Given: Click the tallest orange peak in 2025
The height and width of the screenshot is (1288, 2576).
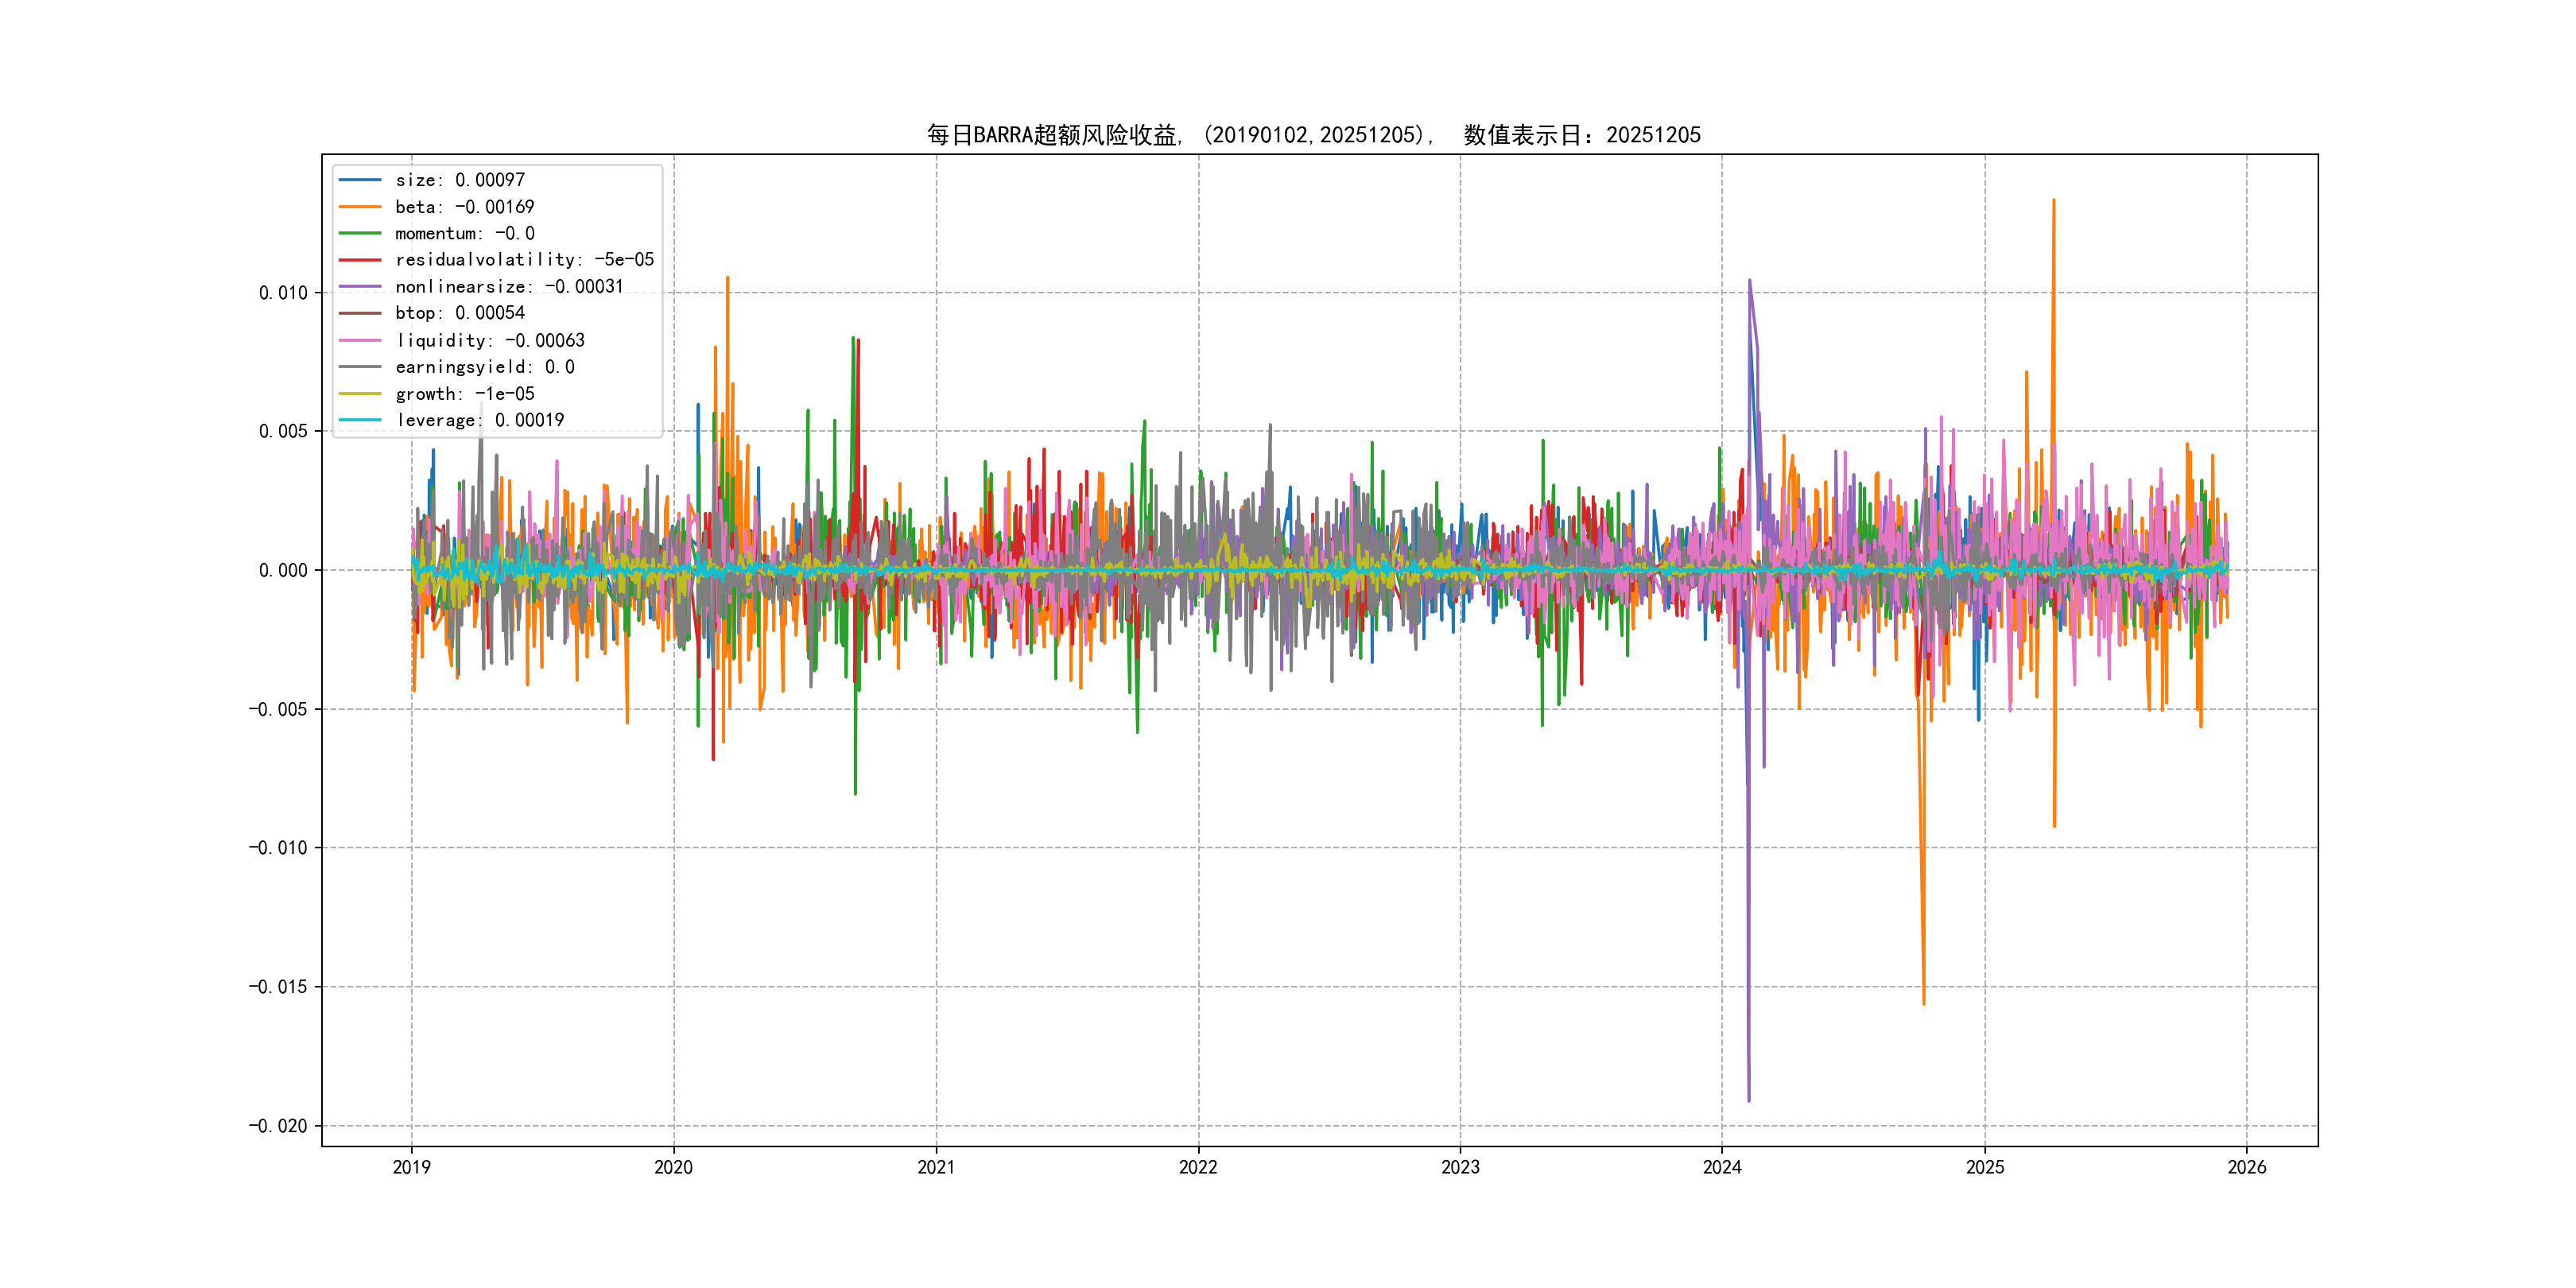Looking at the screenshot, I should [2053, 201].
